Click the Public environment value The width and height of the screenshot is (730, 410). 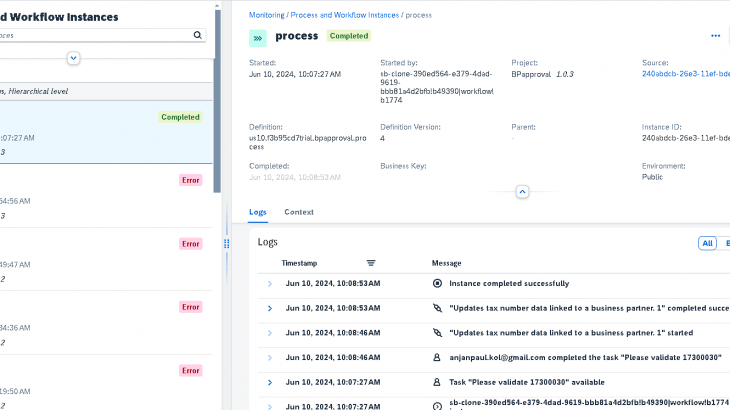point(652,177)
